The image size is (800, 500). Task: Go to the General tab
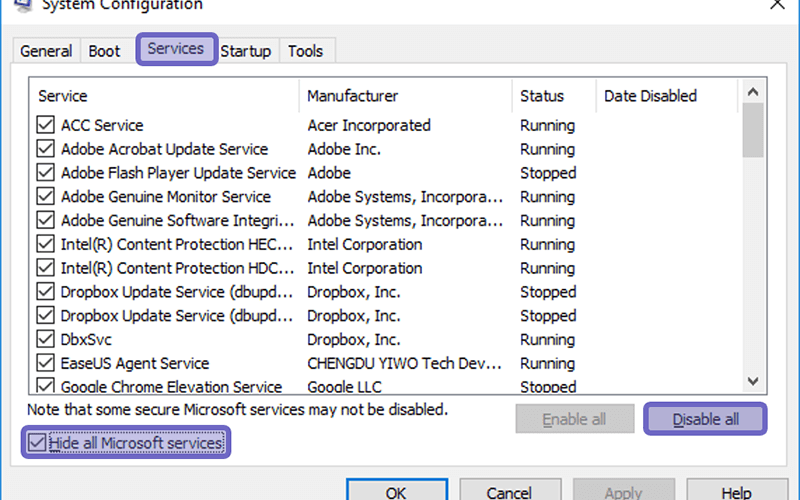point(46,51)
